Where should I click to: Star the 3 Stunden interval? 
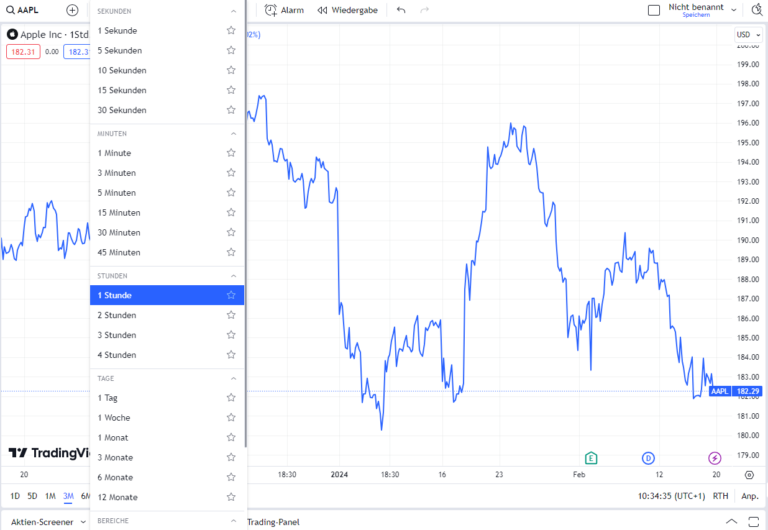pos(231,335)
